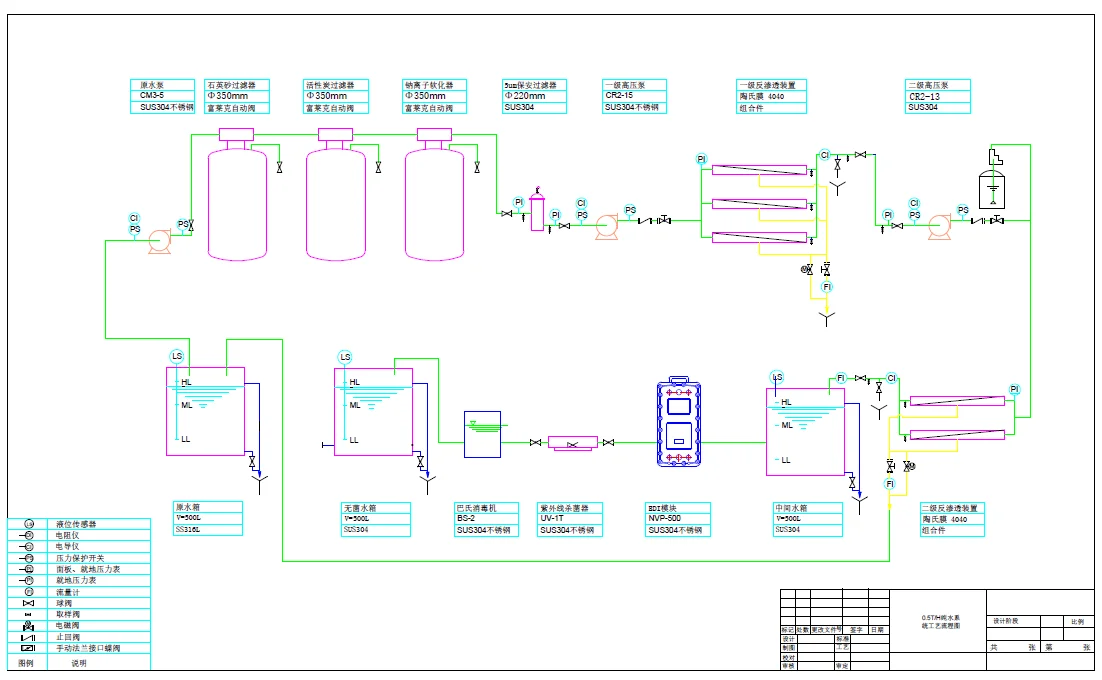Select the second-stage high pressure pump

tap(940, 227)
